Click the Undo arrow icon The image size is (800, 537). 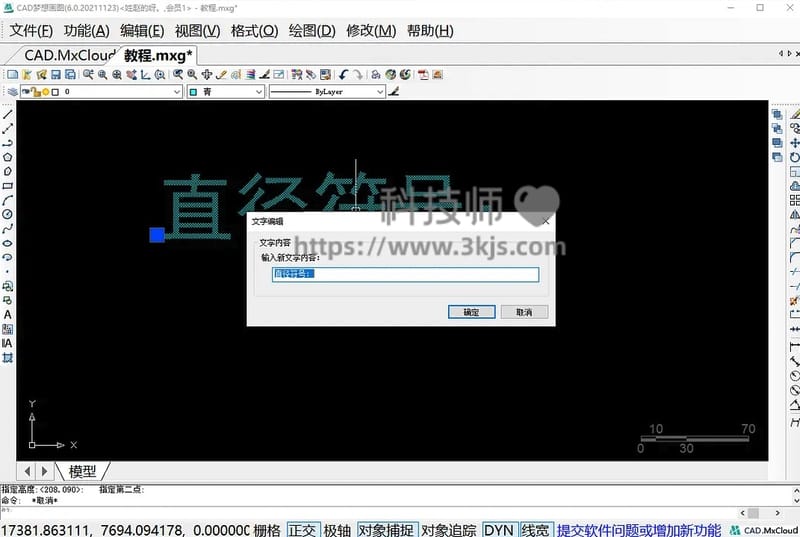[343, 74]
